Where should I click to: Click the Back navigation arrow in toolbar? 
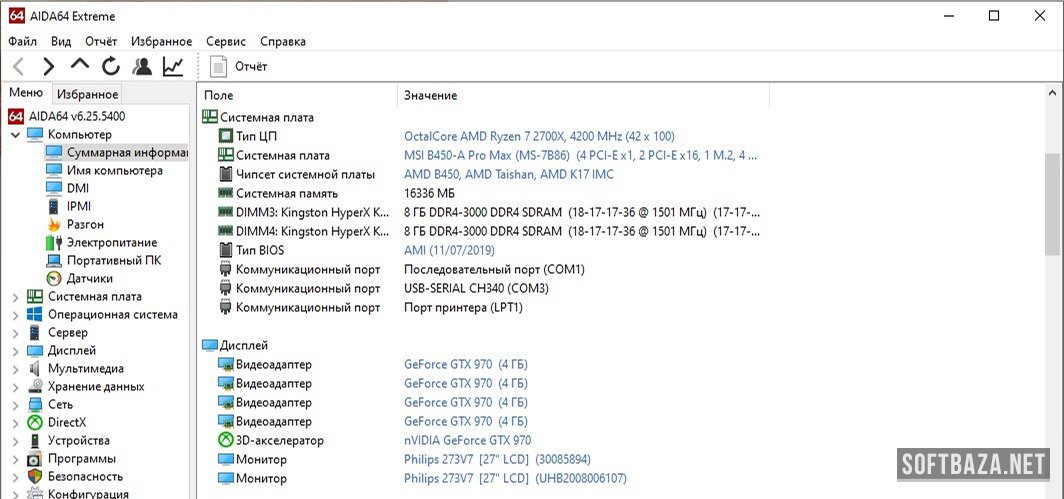[x=18, y=67]
